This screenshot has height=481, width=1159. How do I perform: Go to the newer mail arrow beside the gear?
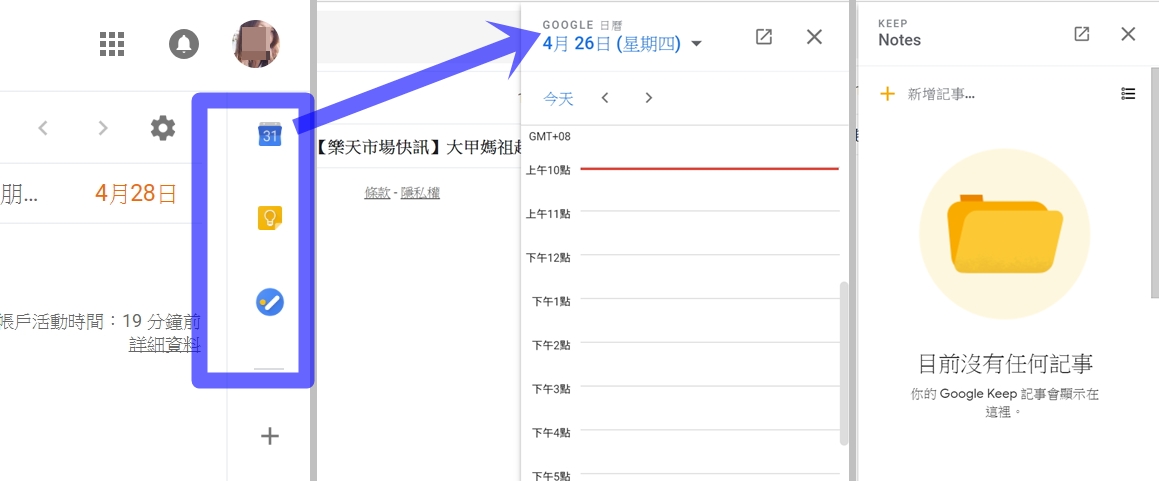[x=43, y=129]
